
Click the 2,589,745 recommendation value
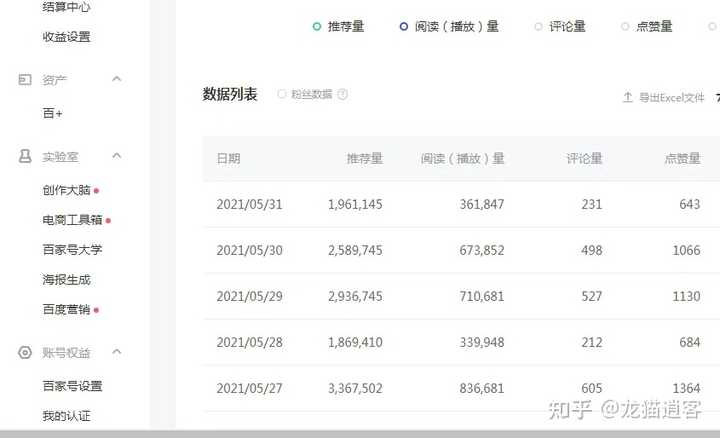click(355, 250)
